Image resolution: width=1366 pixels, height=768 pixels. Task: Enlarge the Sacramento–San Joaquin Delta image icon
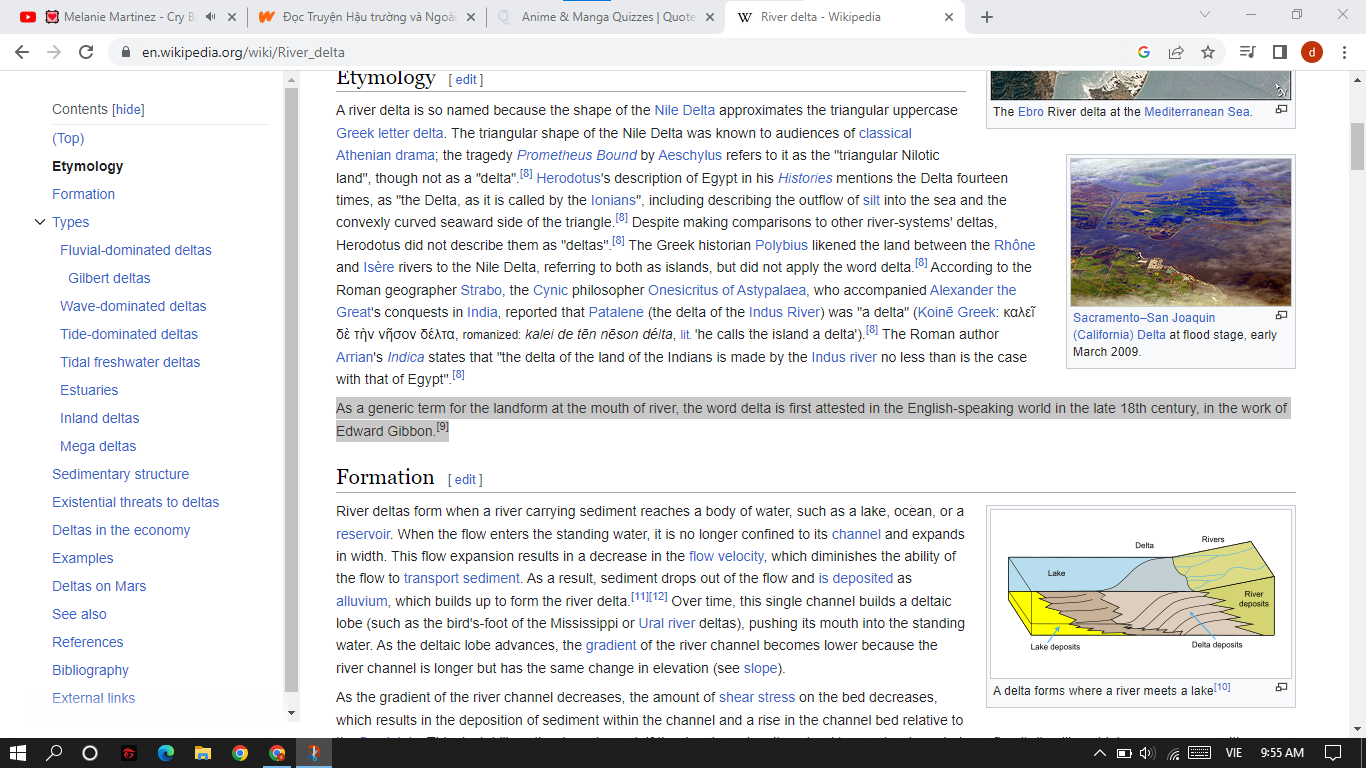[1281, 315]
